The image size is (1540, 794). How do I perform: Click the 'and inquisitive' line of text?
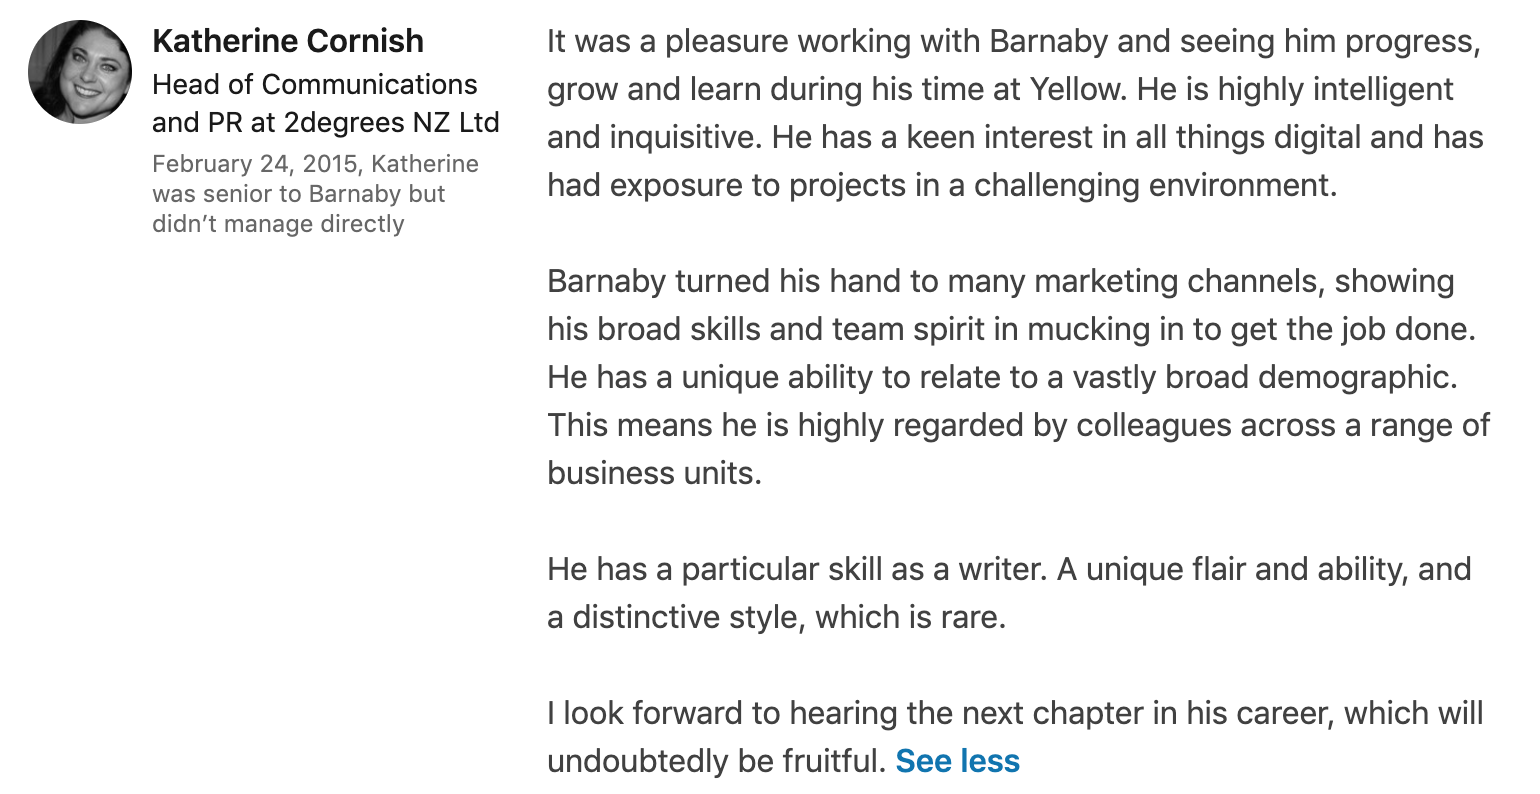[1015, 137]
